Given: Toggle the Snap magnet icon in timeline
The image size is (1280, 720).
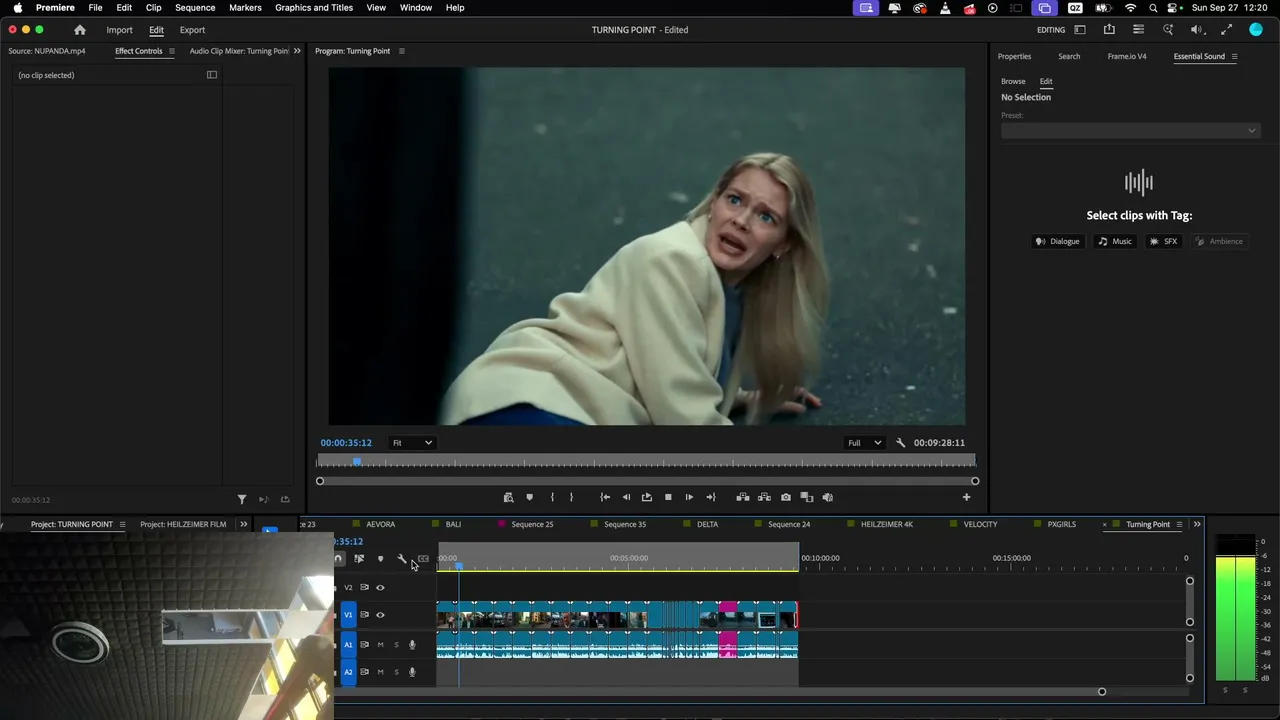Looking at the screenshot, I should (x=338, y=559).
